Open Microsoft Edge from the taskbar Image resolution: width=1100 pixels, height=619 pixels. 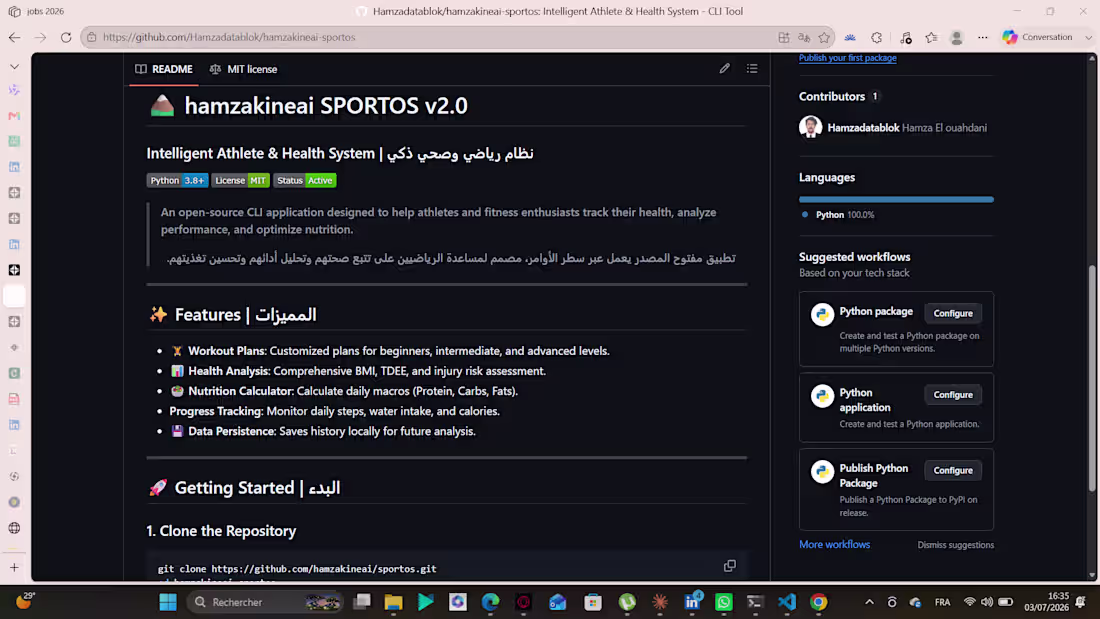490,602
